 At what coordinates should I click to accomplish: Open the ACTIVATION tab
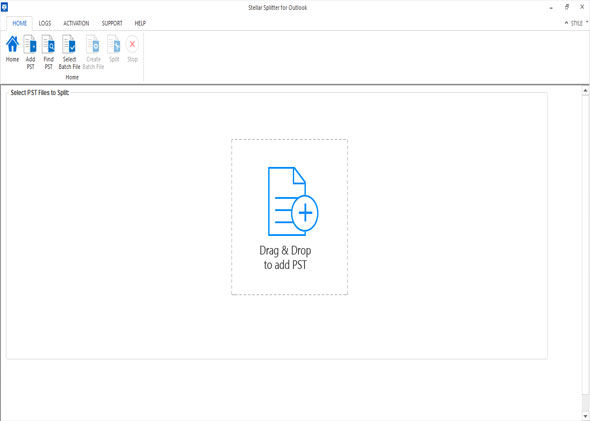coord(76,23)
